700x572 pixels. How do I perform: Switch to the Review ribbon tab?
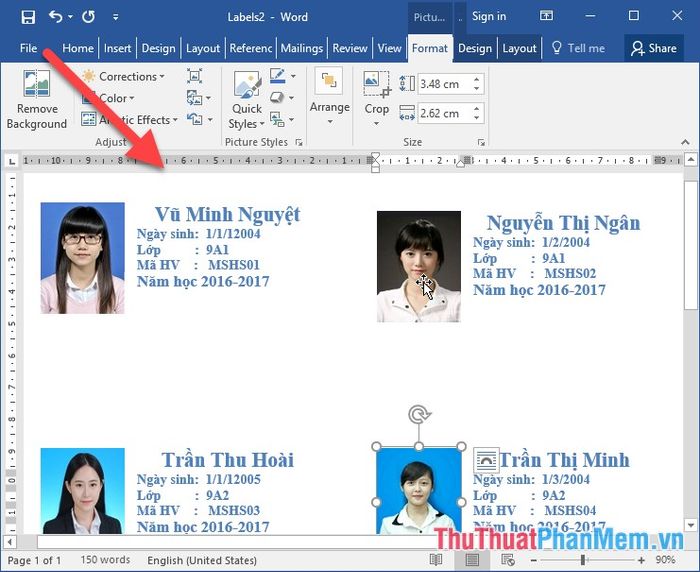[x=350, y=48]
